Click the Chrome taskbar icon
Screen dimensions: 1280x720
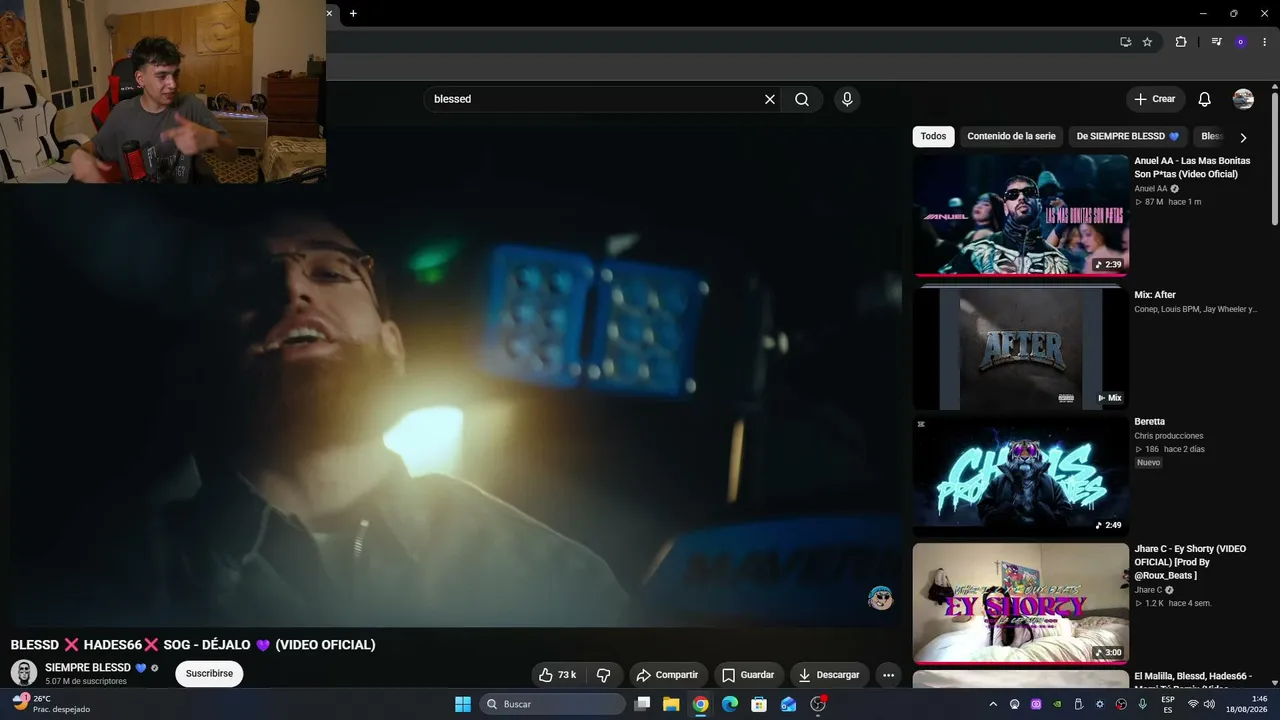coord(701,704)
